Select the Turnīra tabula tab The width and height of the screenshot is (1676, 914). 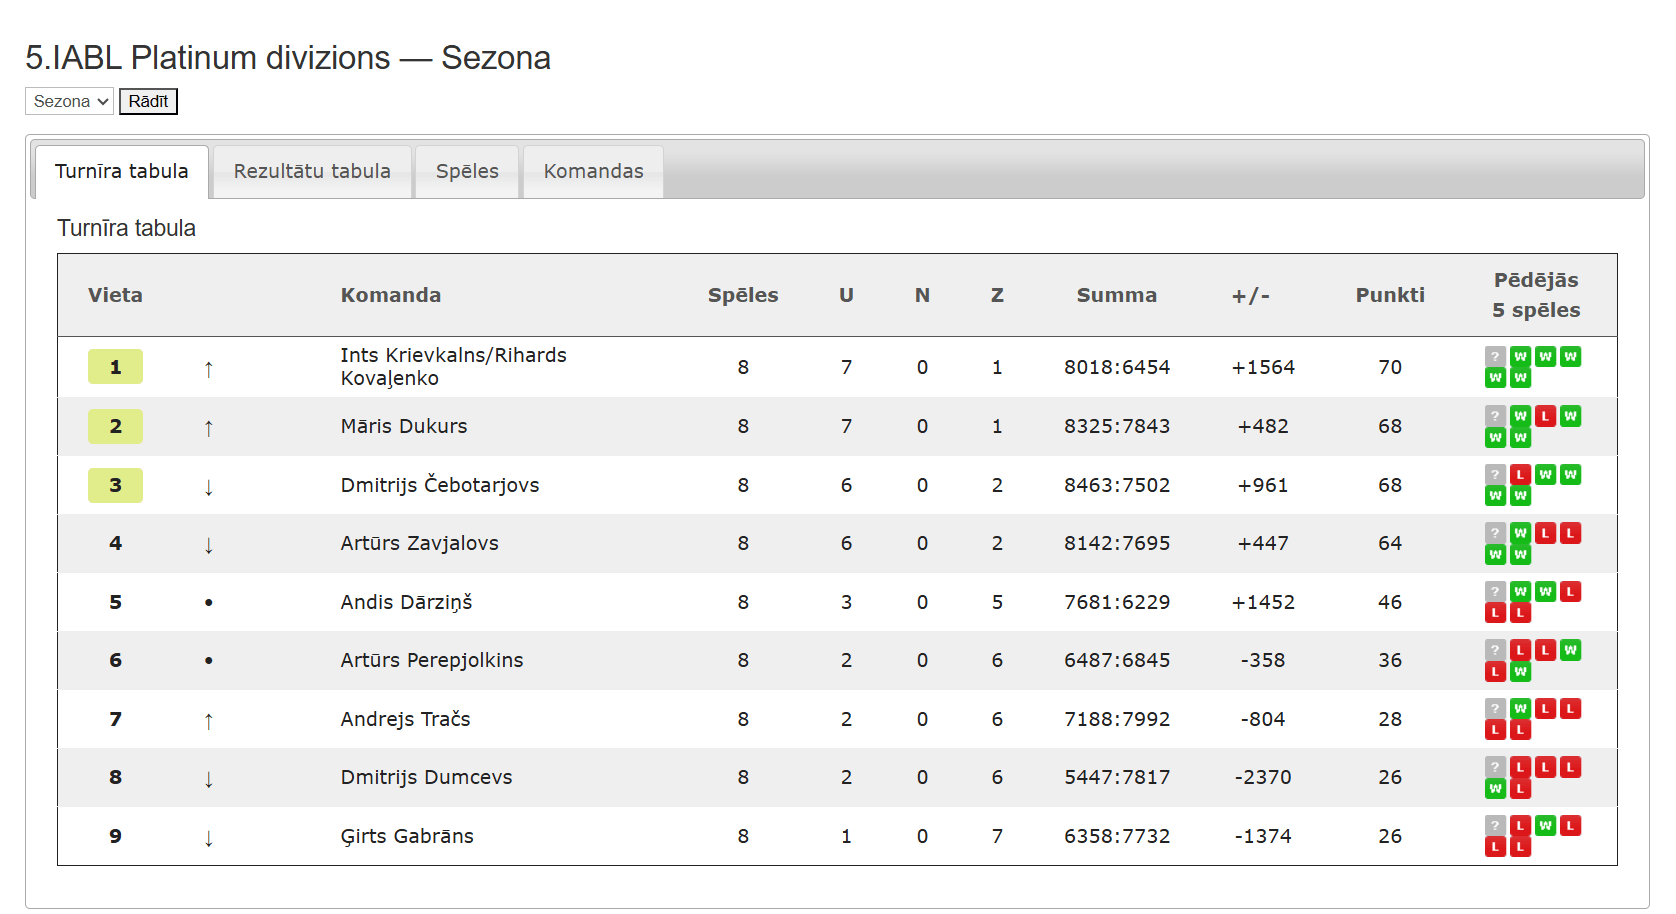[122, 171]
